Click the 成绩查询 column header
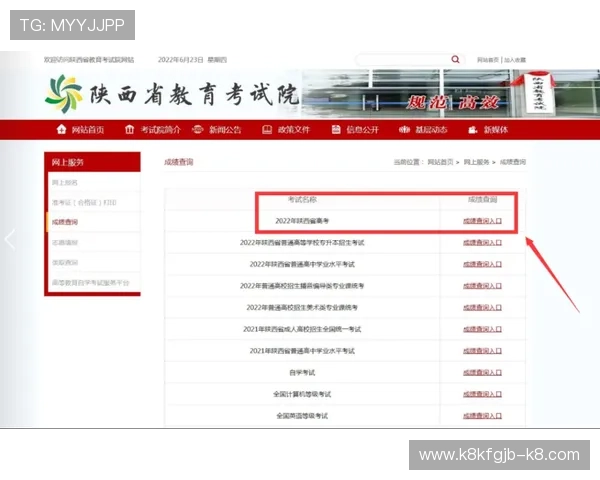Image resolution: width=600 pixels, height=480 pixels. pyautogui.click(x=482, y=199)
